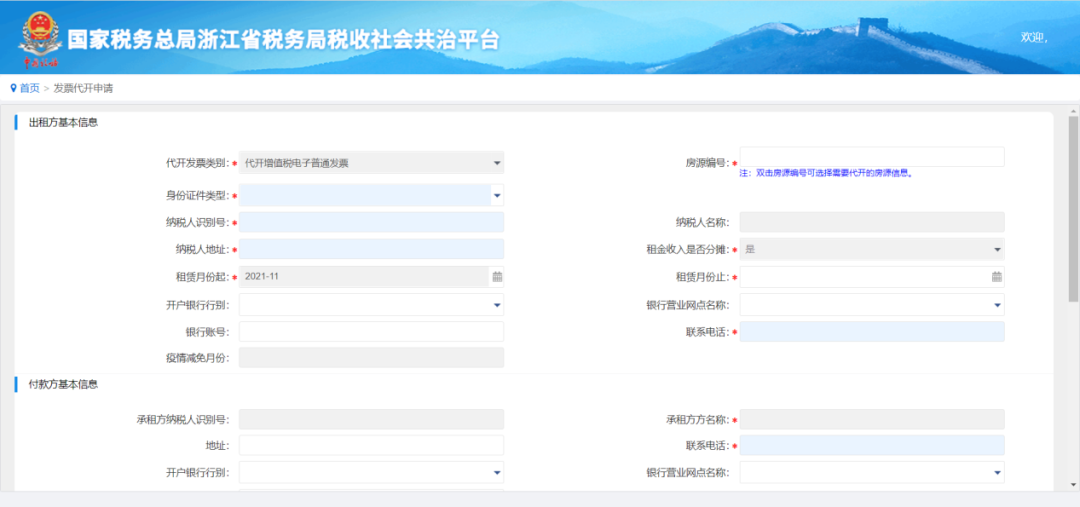Click lessor 联系电话 input field
The height and width of the screenshot is (507, 1080).
[x=871, y=332]
